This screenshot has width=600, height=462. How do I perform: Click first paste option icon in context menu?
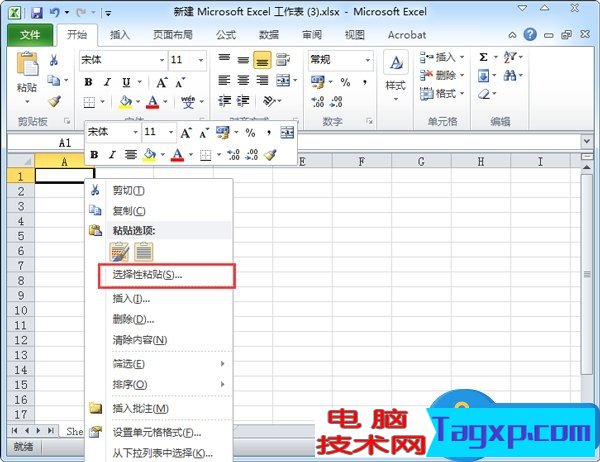pos(119,252)
